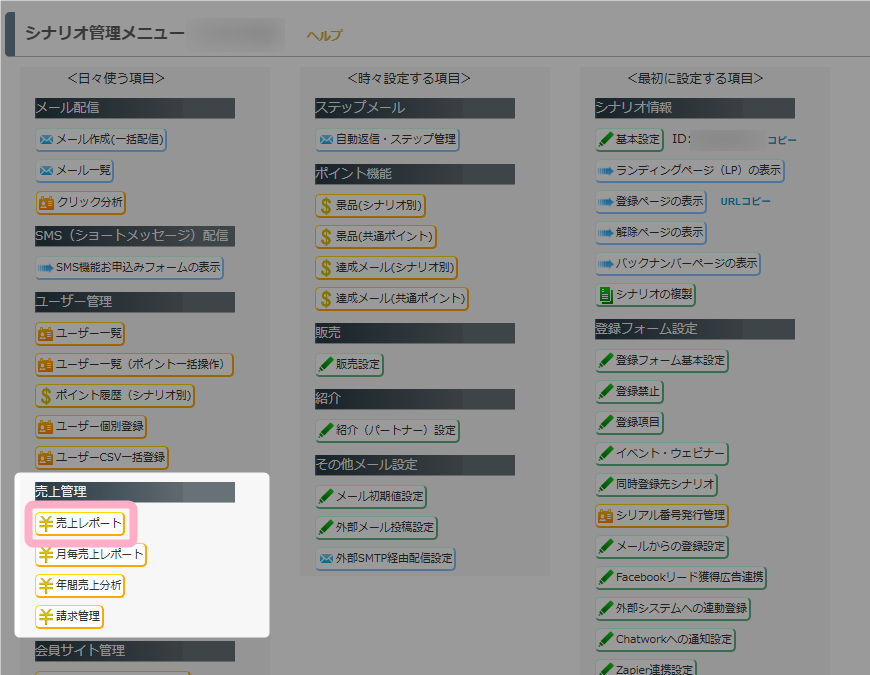Click the envelope icon on 外部SMTP経由配信設定
The image size is (870, 675).
point(325,557)
